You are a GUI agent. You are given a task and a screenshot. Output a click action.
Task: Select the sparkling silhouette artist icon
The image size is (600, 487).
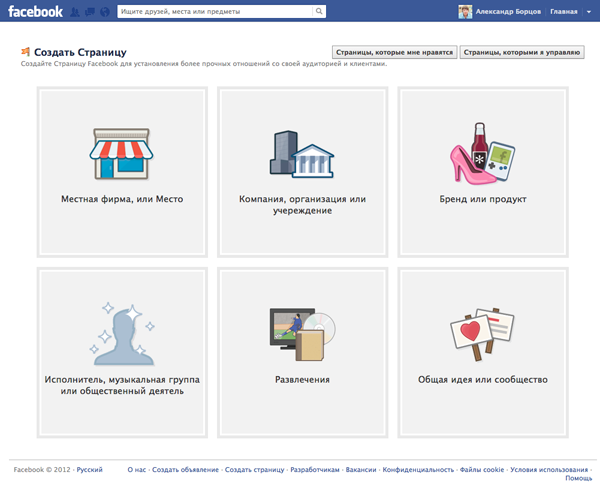click(x=122, y=334)
